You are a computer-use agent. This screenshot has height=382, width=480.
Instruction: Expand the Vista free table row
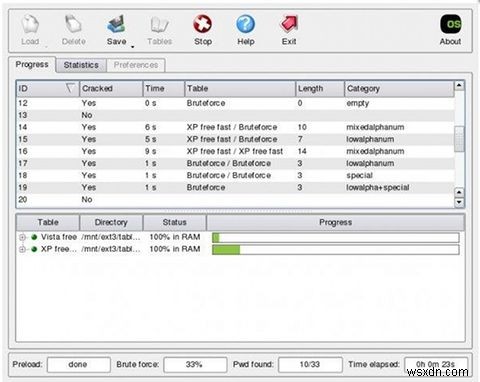pyautogui.click(x=22, y=237)
